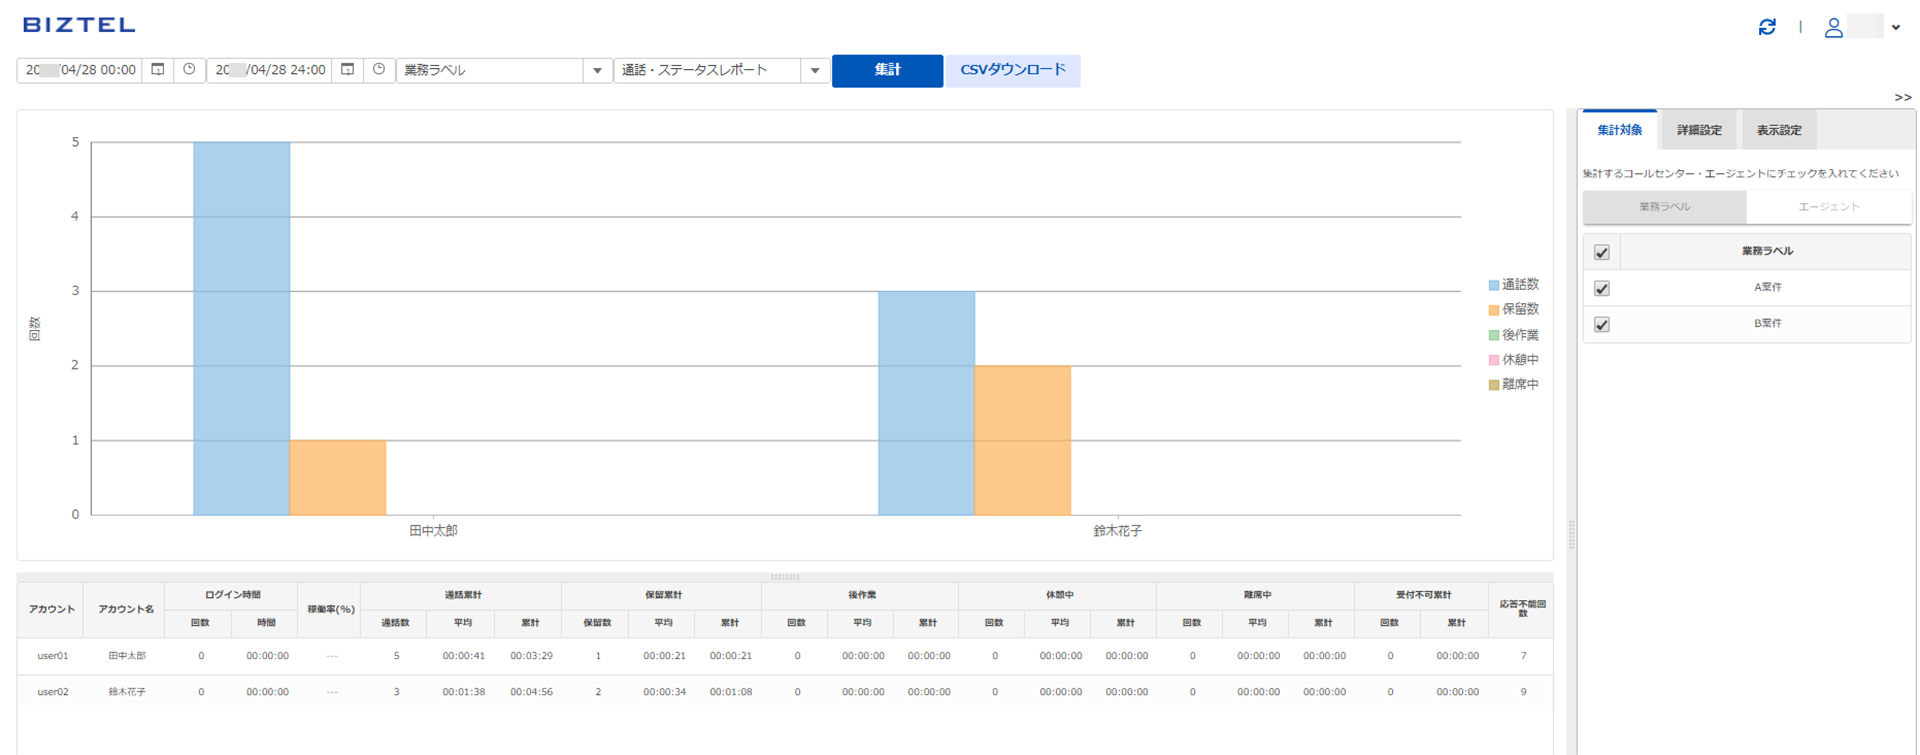Click the refresh icon in the header
The width and height of the screenshot is (1920, 755).
[1767, 27]
